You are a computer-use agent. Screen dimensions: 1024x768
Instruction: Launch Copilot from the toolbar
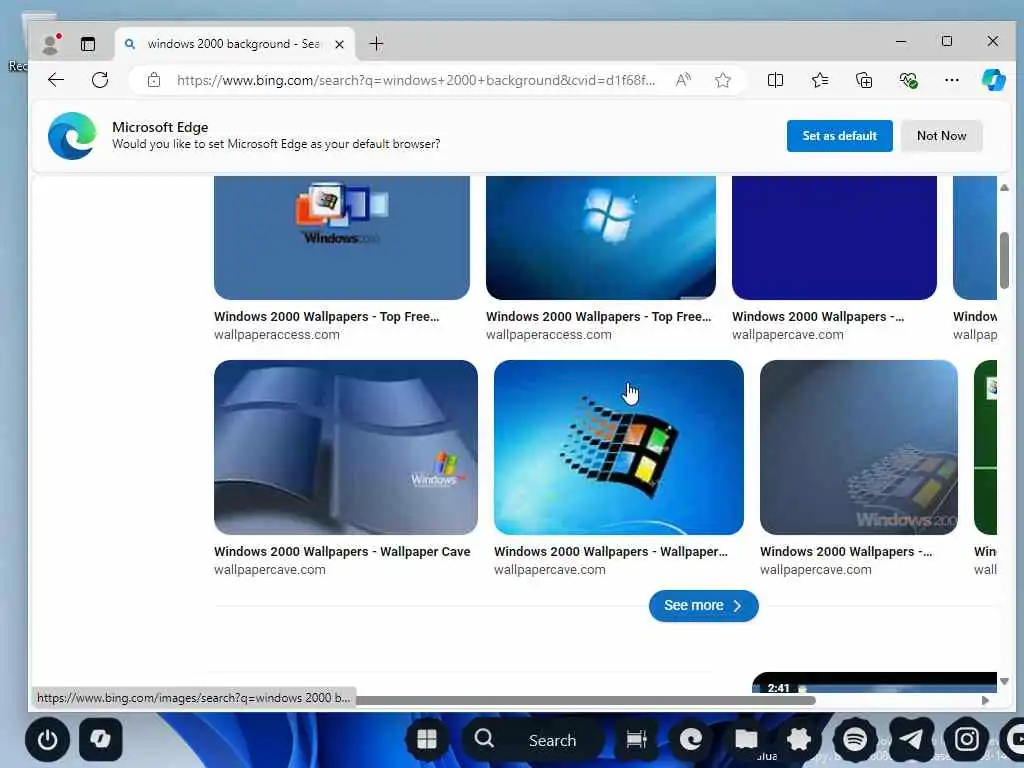(993, 80)
